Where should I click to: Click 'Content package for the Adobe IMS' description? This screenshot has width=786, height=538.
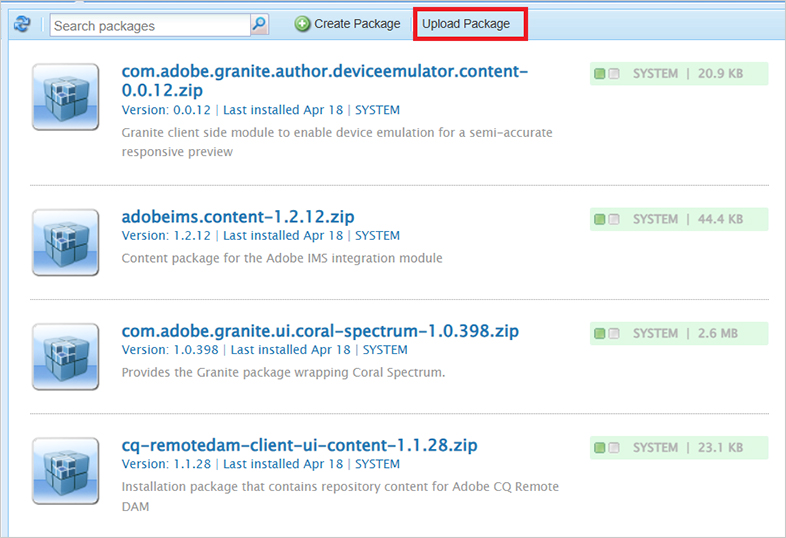click(x=282, y=258)
